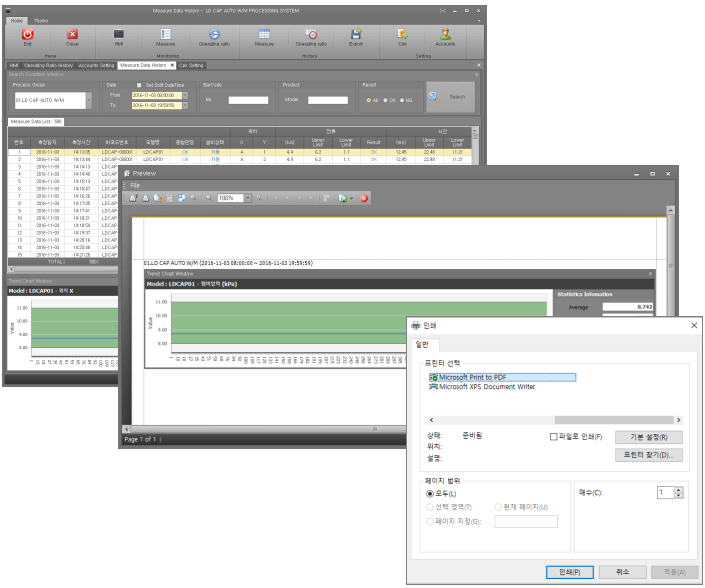
Task: Click the red close-preview icon in Preview toolbar
Action: [x=364, y=198]
